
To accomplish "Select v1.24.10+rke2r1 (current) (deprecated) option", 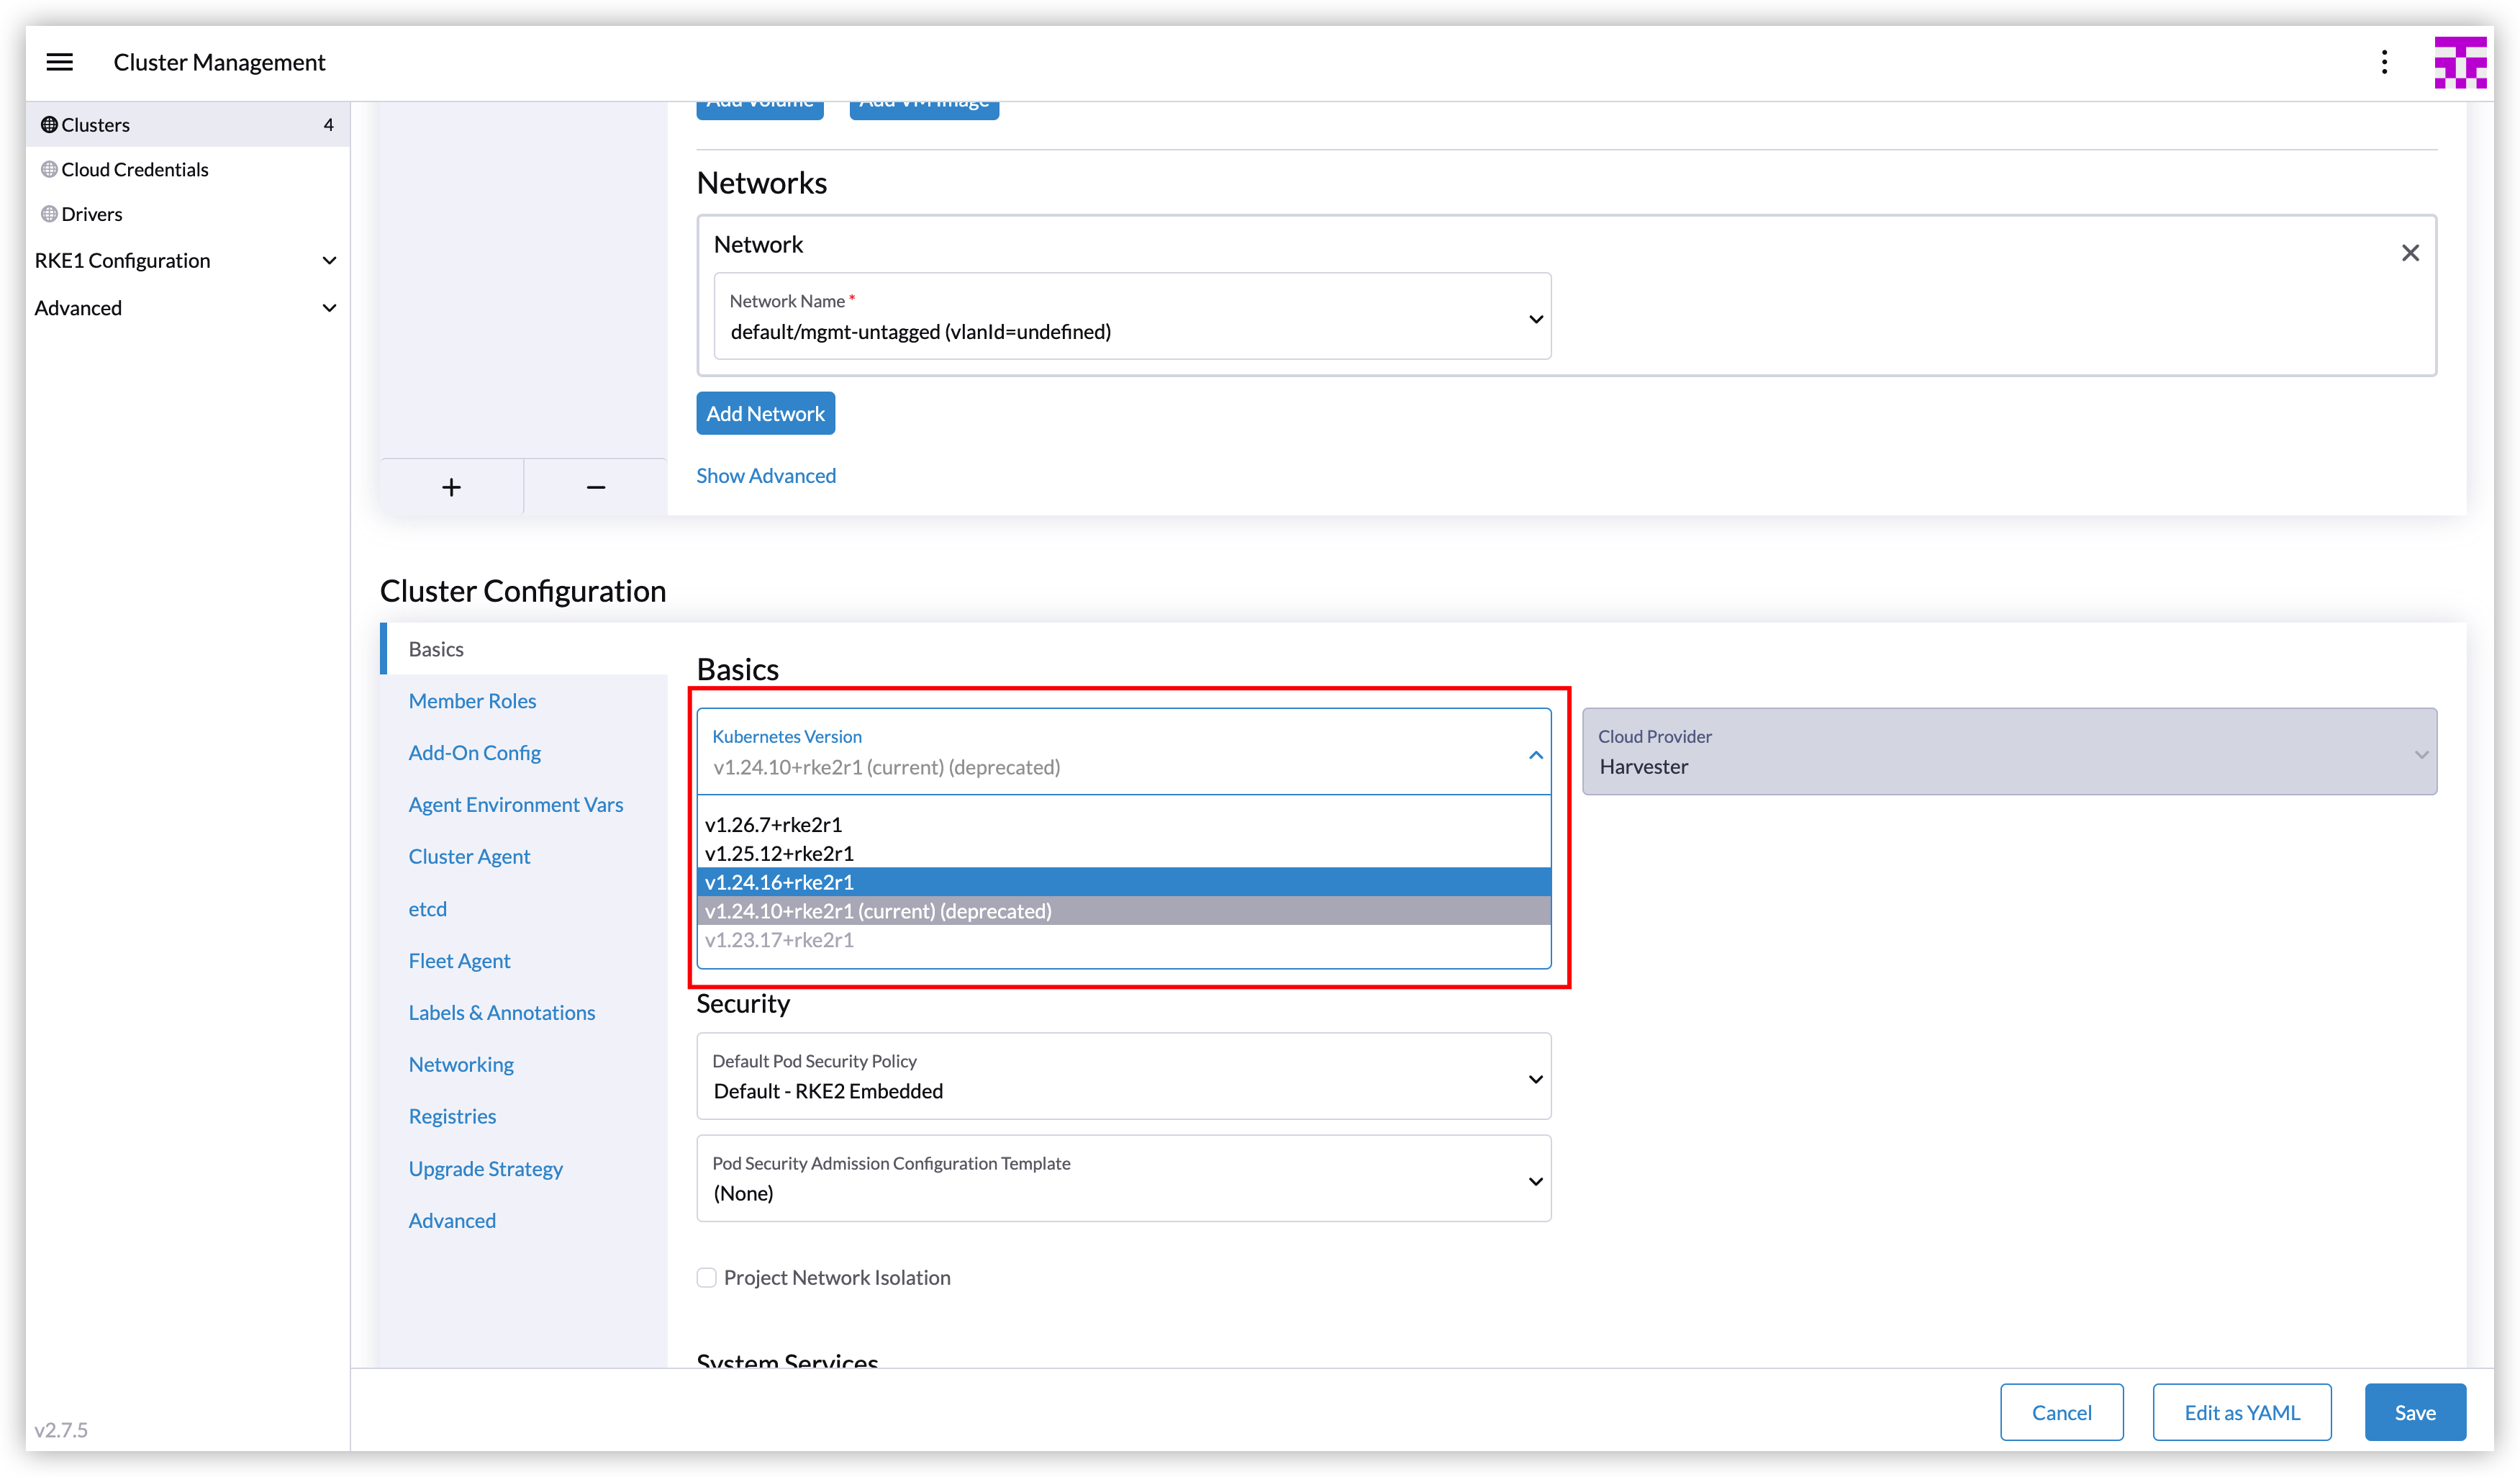I will click(x=1124, y=911).
